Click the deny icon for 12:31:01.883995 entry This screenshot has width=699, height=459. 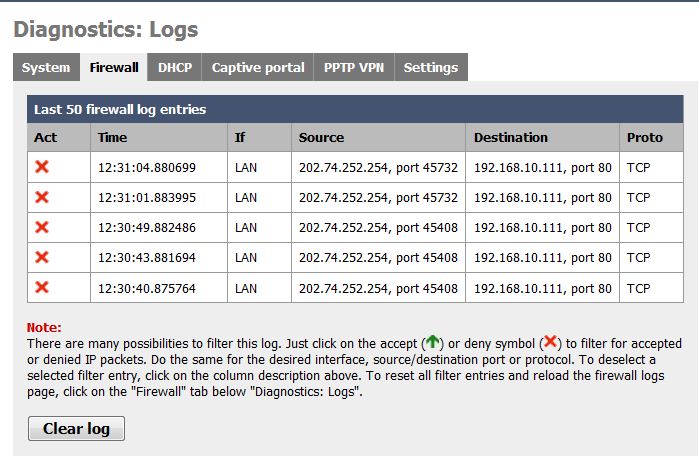coord(42,197)
